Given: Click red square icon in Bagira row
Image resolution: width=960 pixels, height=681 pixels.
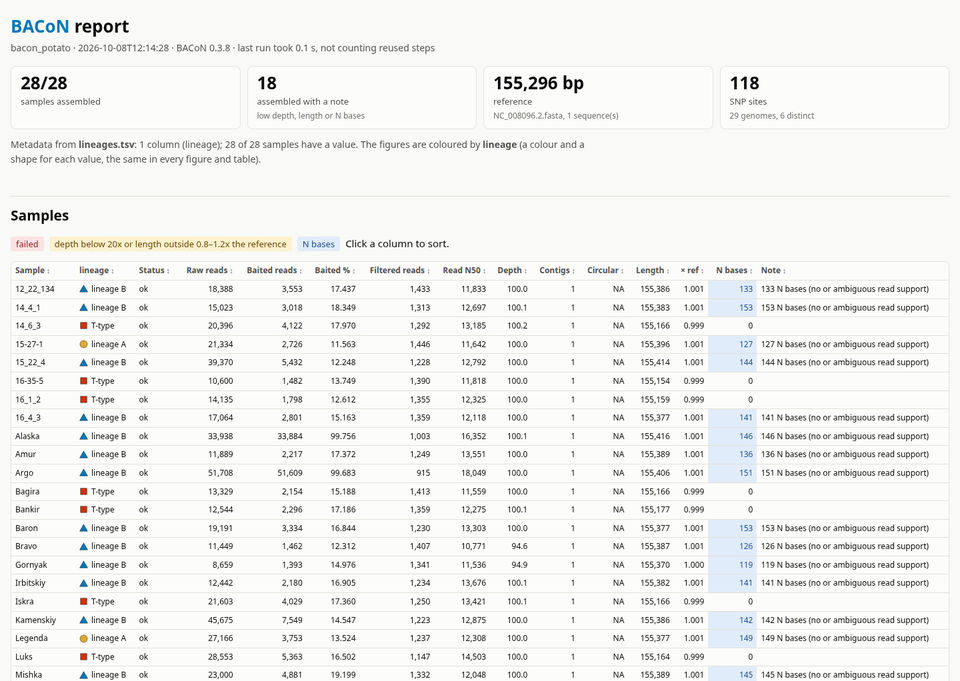Looking at the screenshot, I should click(x=84, y=491).
